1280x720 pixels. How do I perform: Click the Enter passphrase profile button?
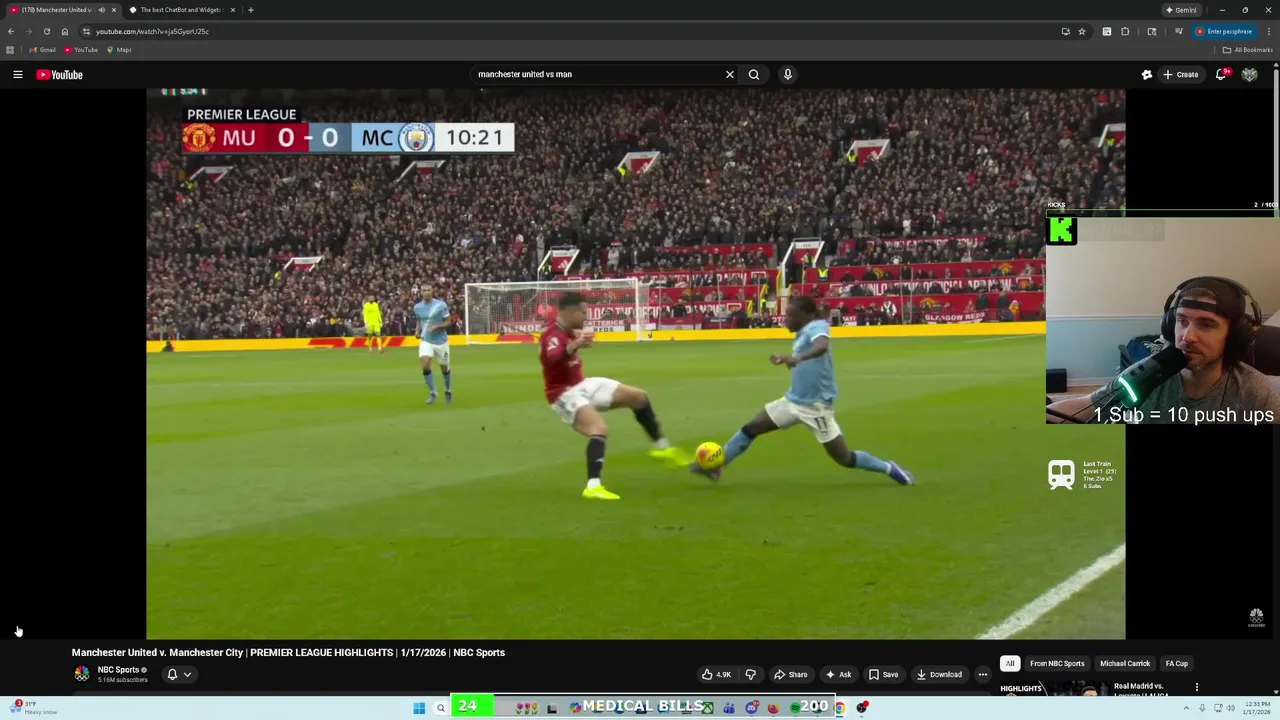pyautogui.click(x=1224, y=31)
